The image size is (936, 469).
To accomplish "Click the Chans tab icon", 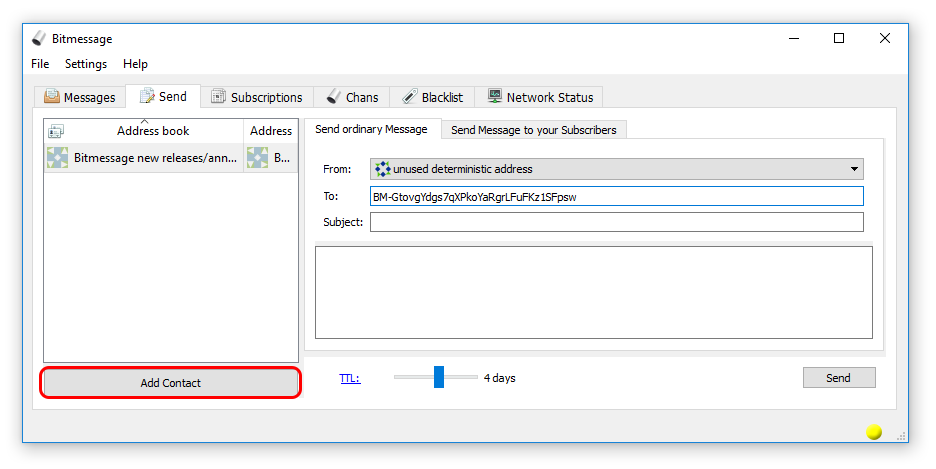I will [334, 96].
